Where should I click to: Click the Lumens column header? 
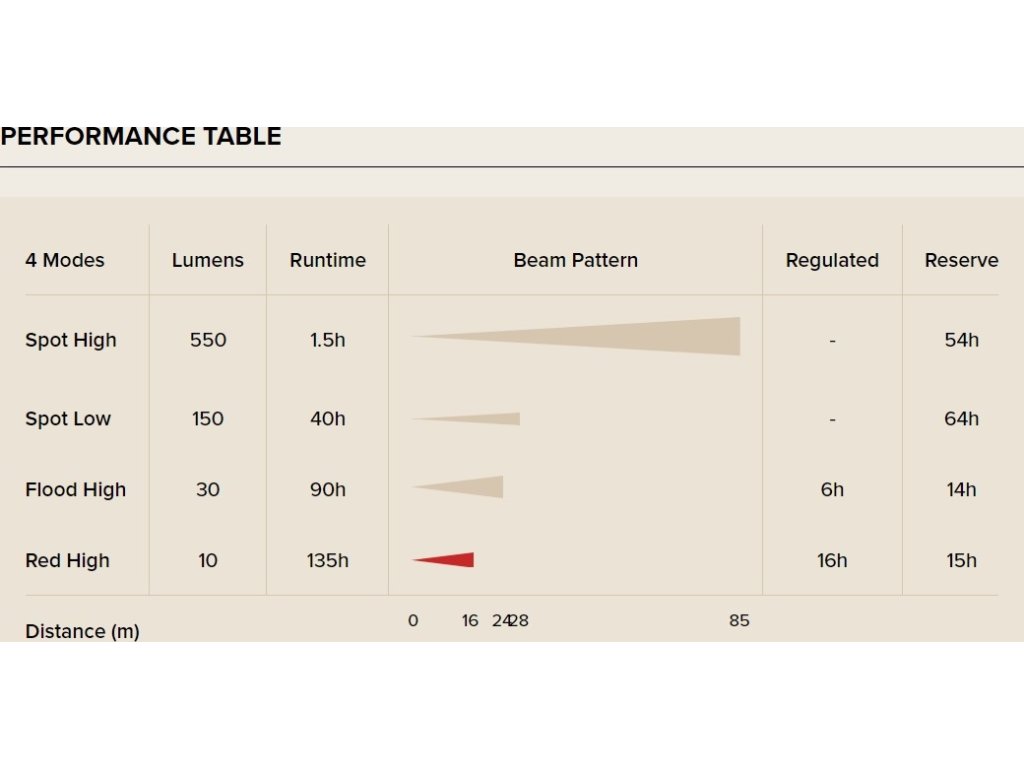pyautogui.click(x=208, y=260)
